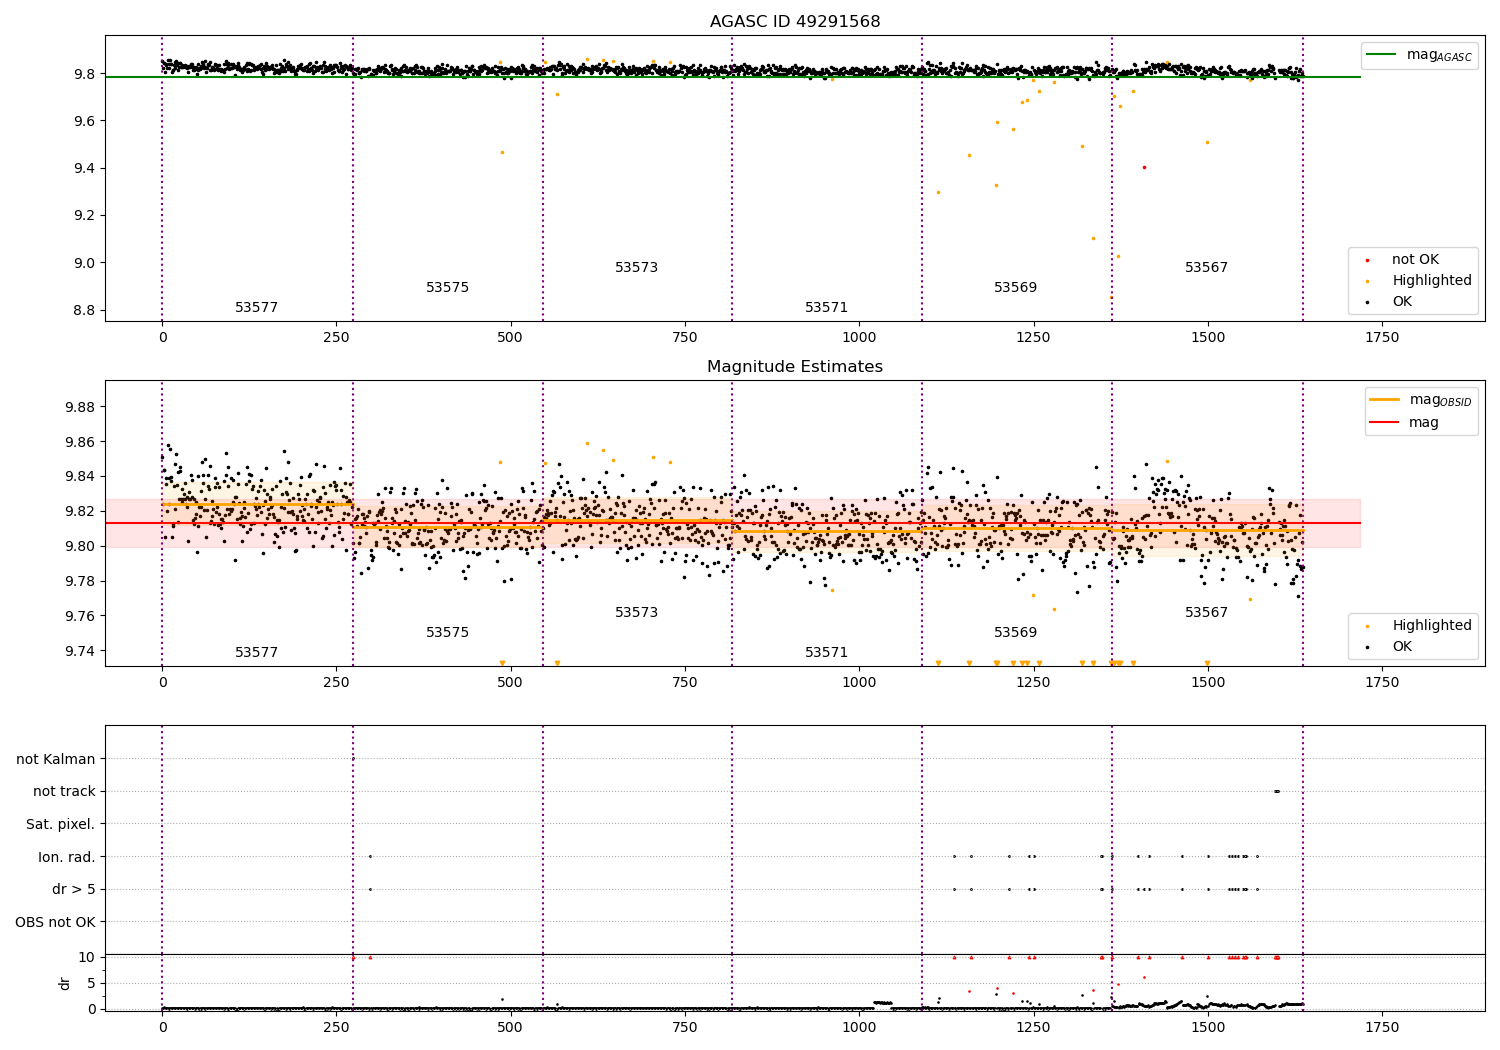Click the "not track" black marker in bottom panel
The height and width of the screenshot is (1050, 1500).
1277,791
